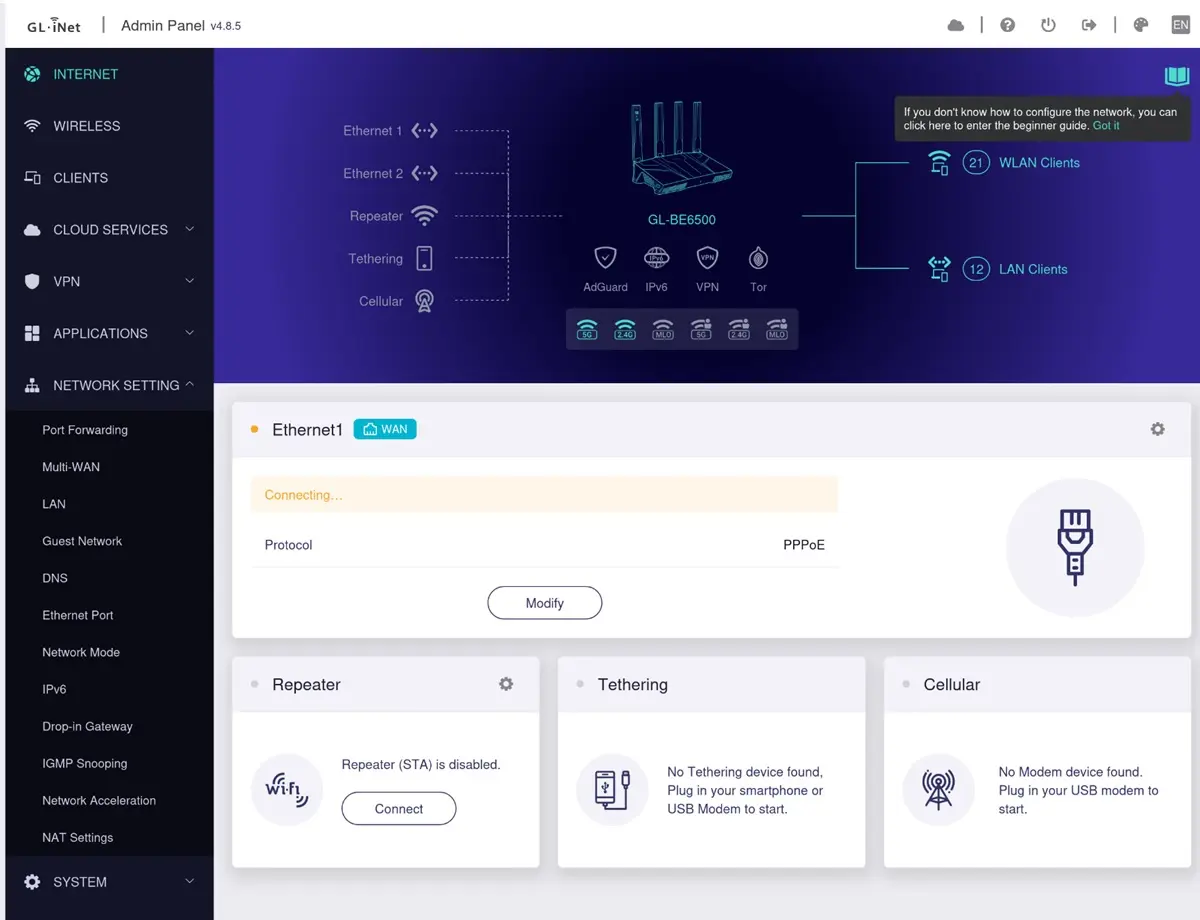Open the theme palette color icon
Screen dimensions: 1200x920
point(1141,25)
